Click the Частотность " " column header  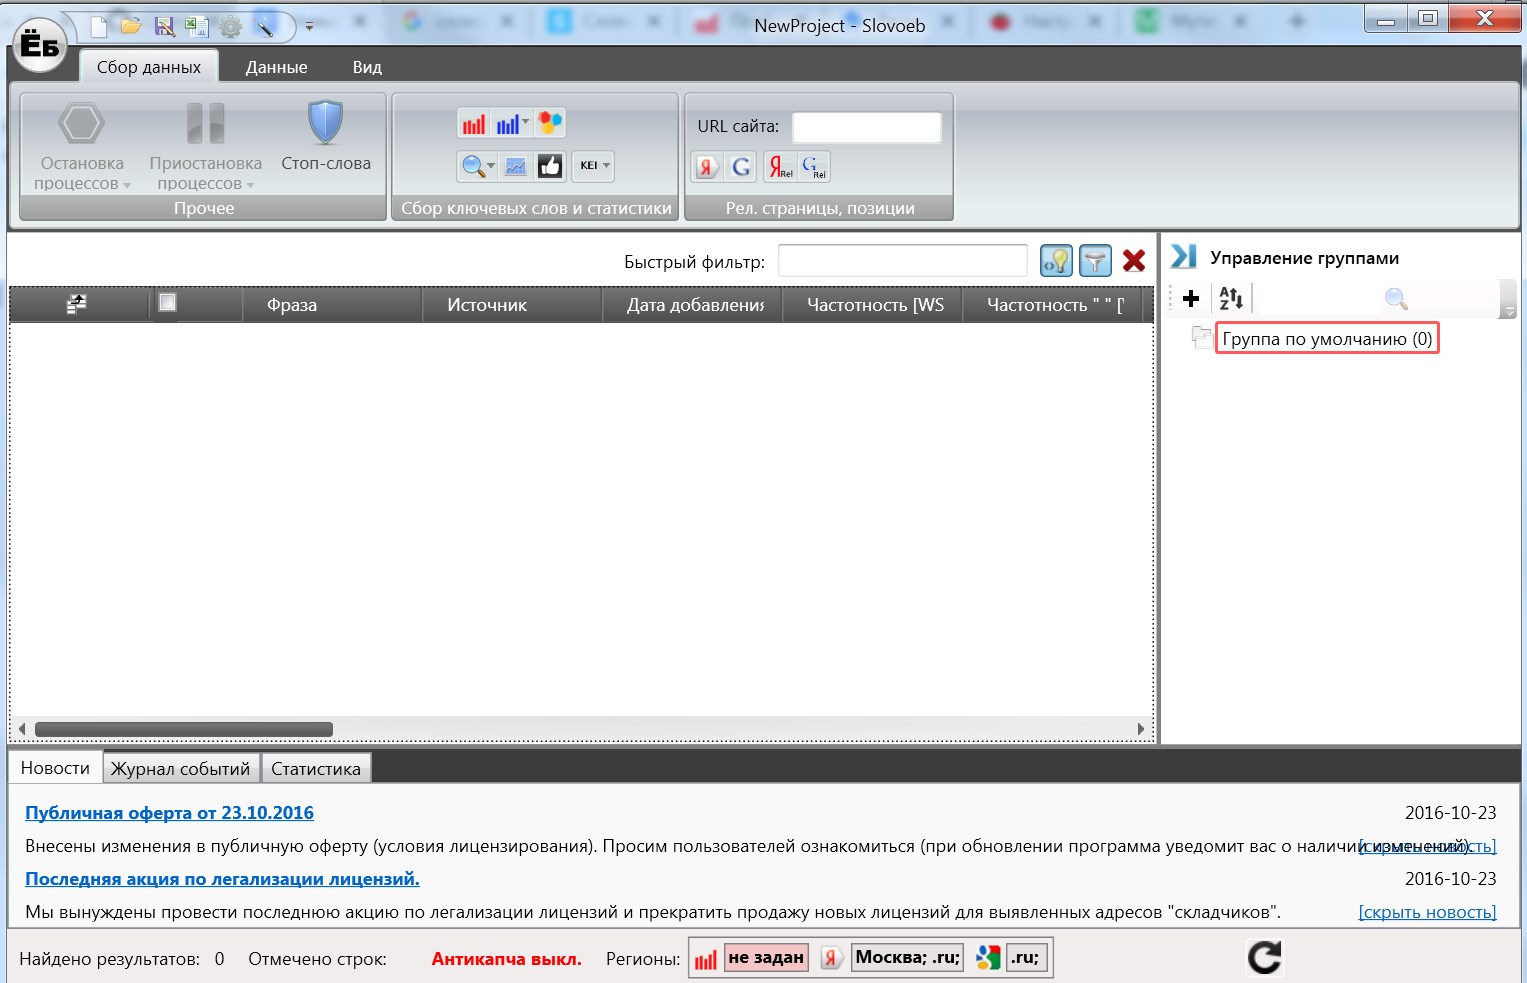coord(1055,305)
